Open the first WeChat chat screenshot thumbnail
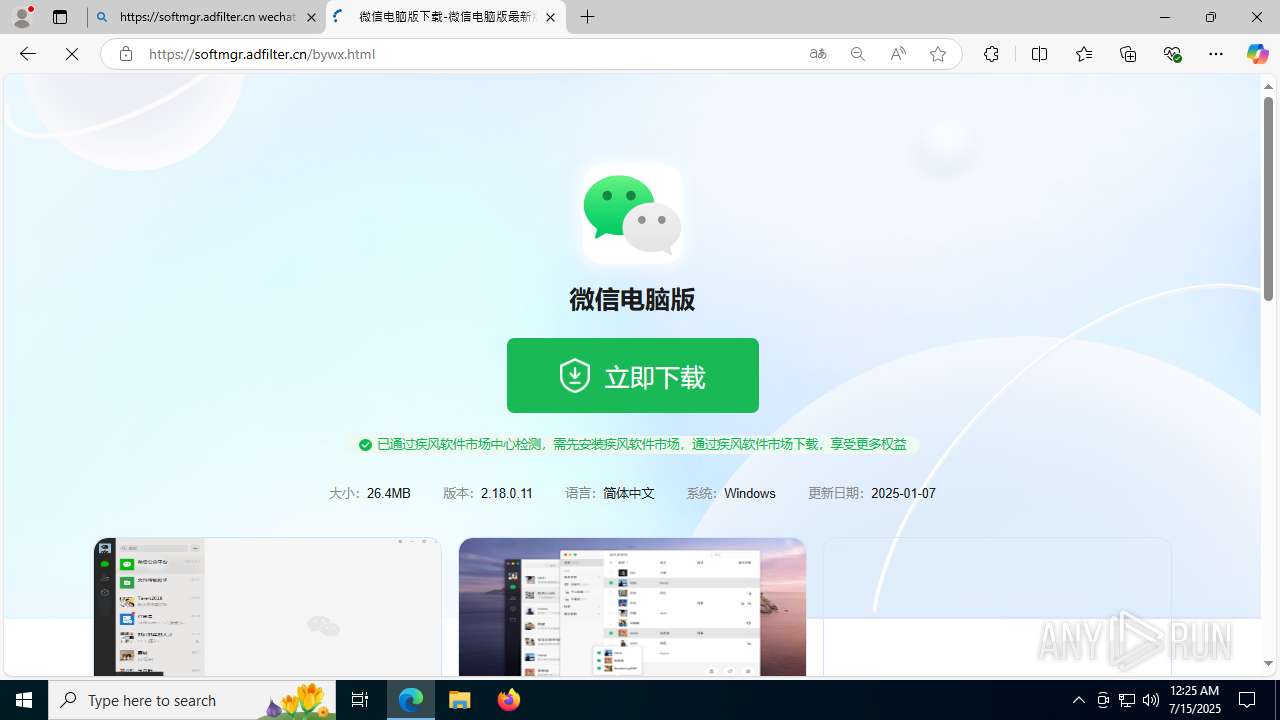 click(267, 607)
